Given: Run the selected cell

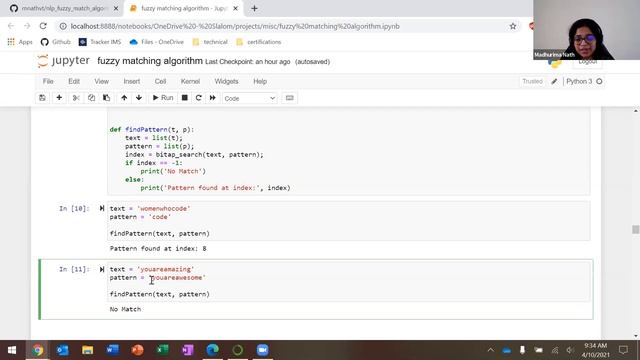Looking at the screenshot, I should tap(163, 98).
